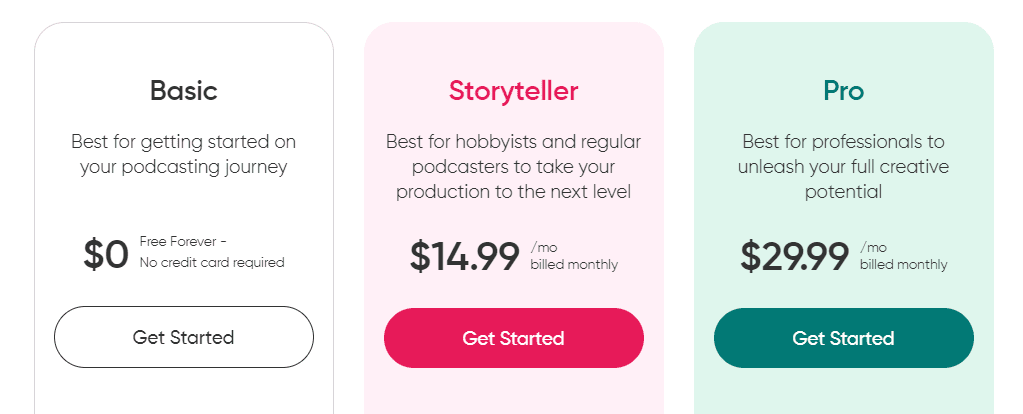The image size is (1023, 414).
Task: Click the Pro professionals description text
Action: tap(844, 166)
